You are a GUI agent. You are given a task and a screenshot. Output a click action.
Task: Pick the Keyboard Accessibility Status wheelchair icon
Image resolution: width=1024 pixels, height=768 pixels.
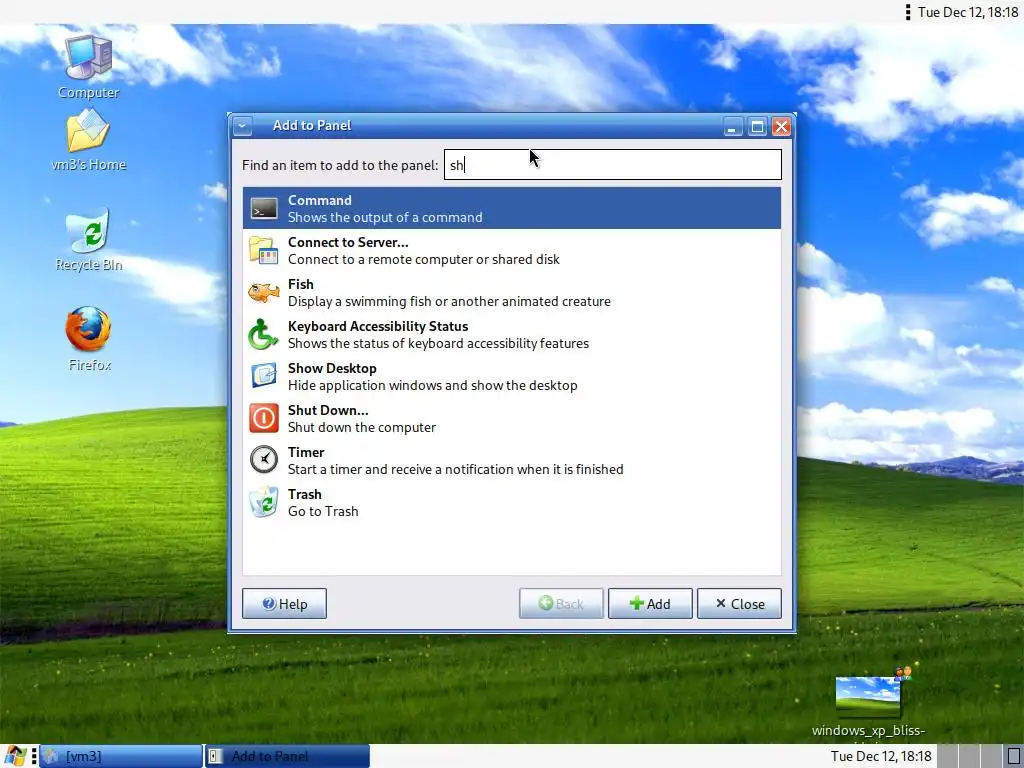click(x=263, y=334)
